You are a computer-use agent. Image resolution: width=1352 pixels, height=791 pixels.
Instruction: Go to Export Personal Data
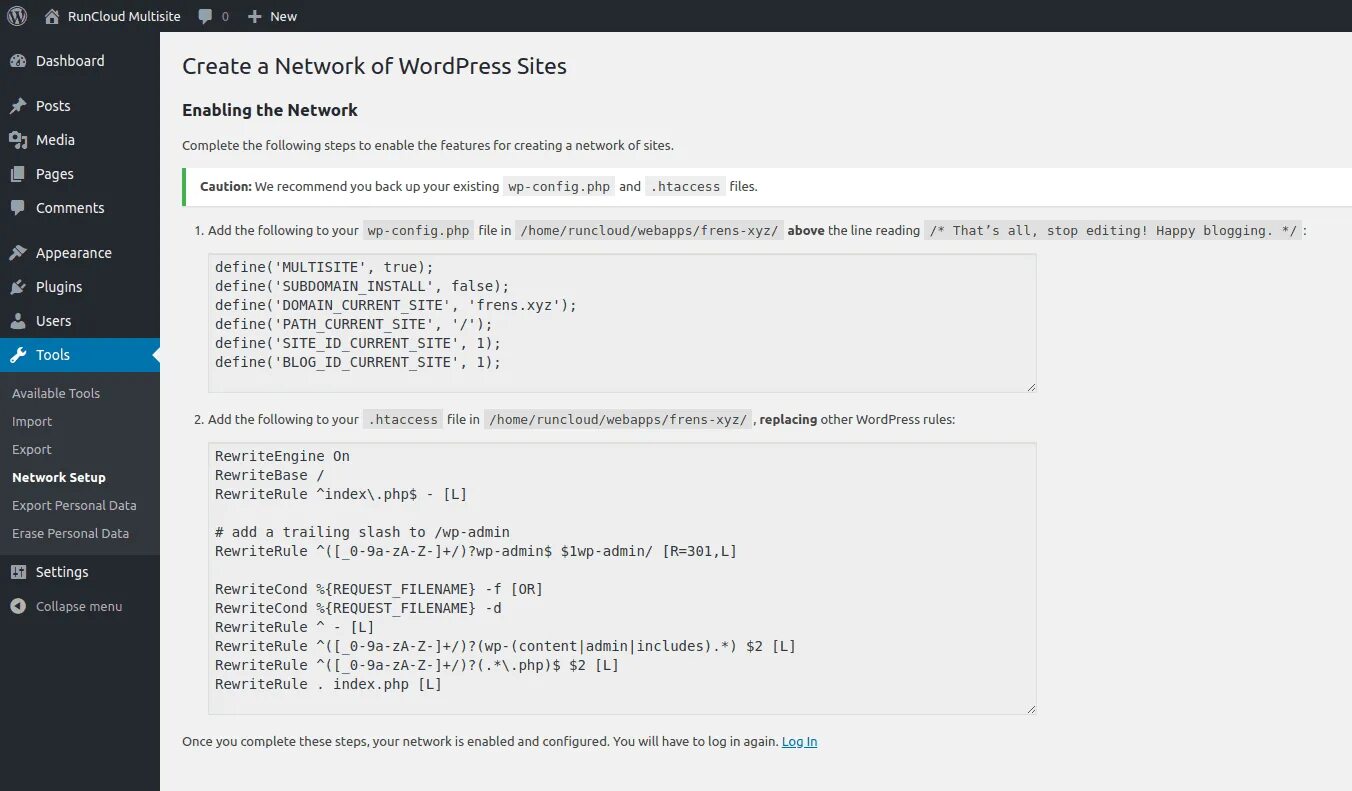pos(74,505)
